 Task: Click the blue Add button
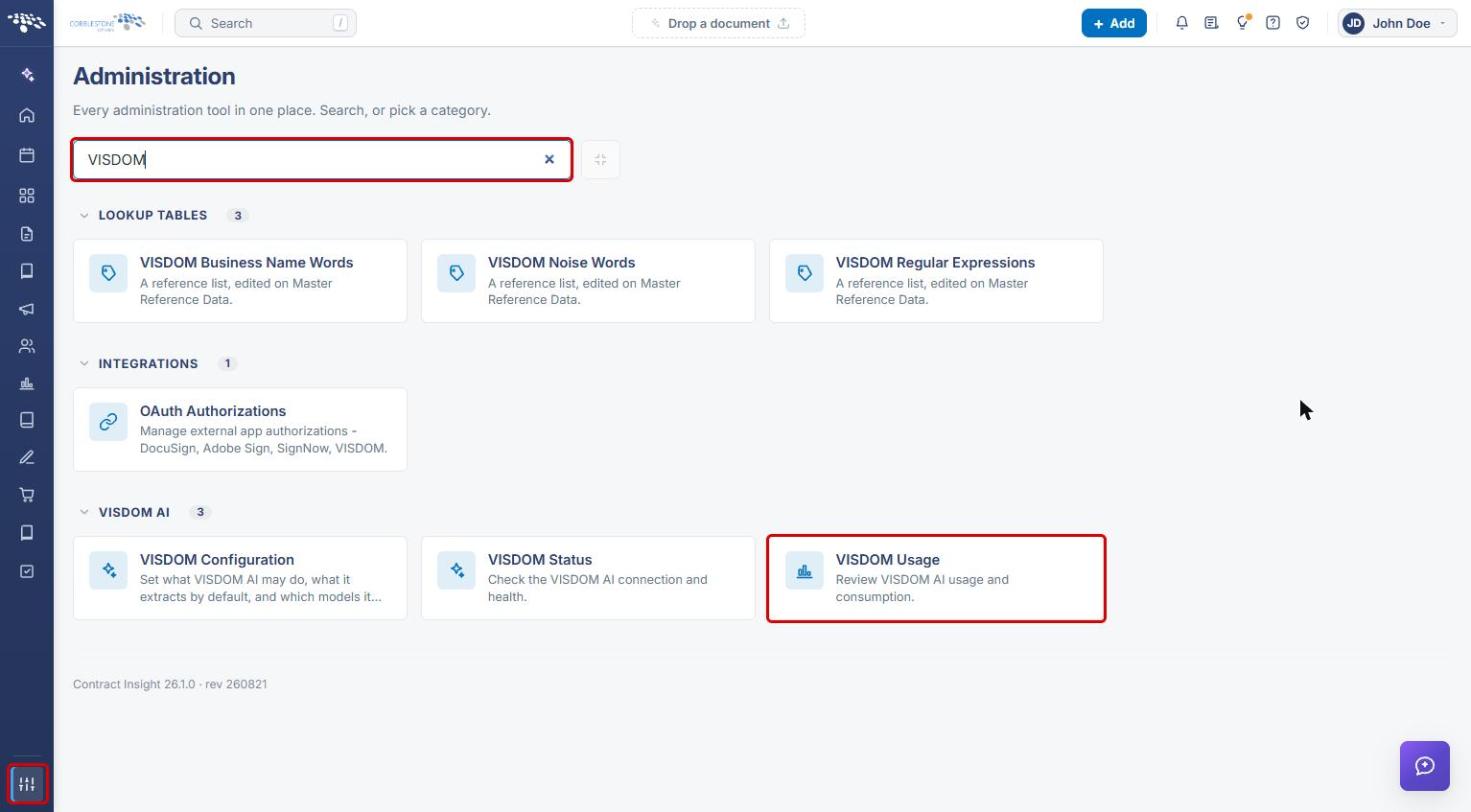(1114, 23)
